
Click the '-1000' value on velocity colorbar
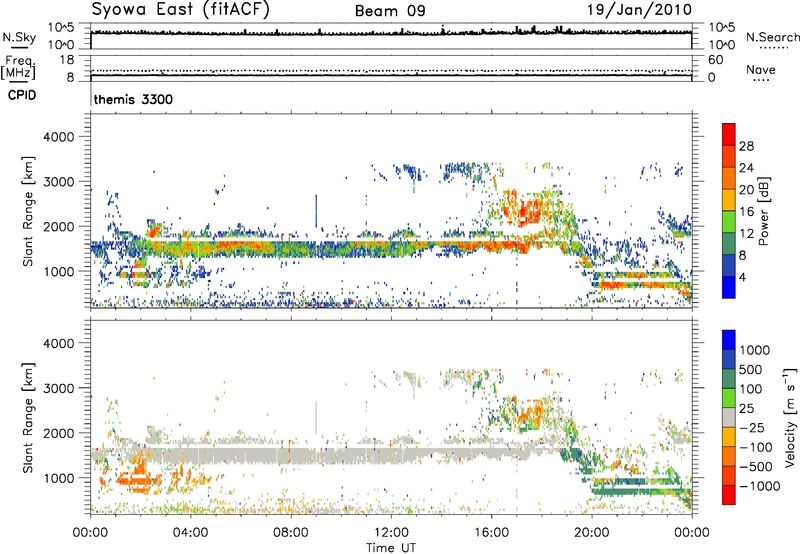759,486
